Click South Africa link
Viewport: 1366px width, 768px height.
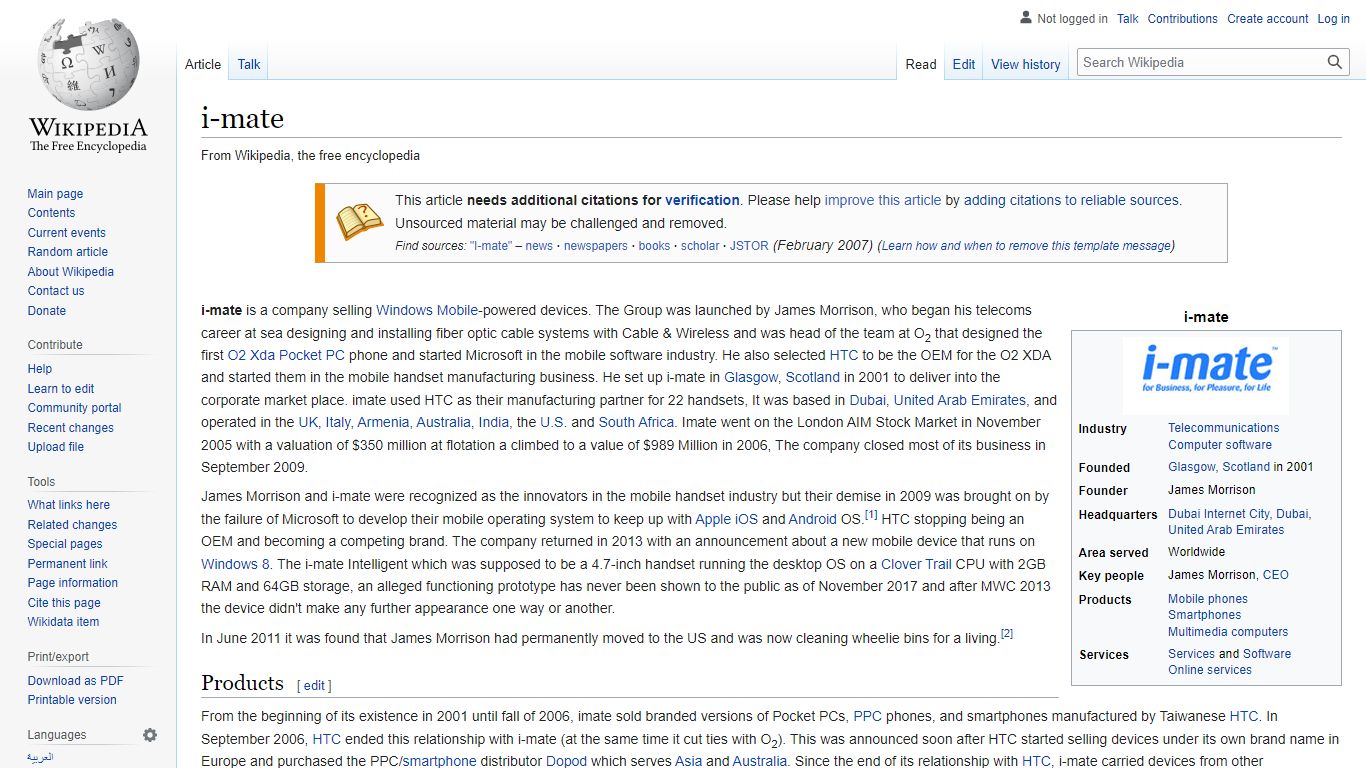(636, 422)
